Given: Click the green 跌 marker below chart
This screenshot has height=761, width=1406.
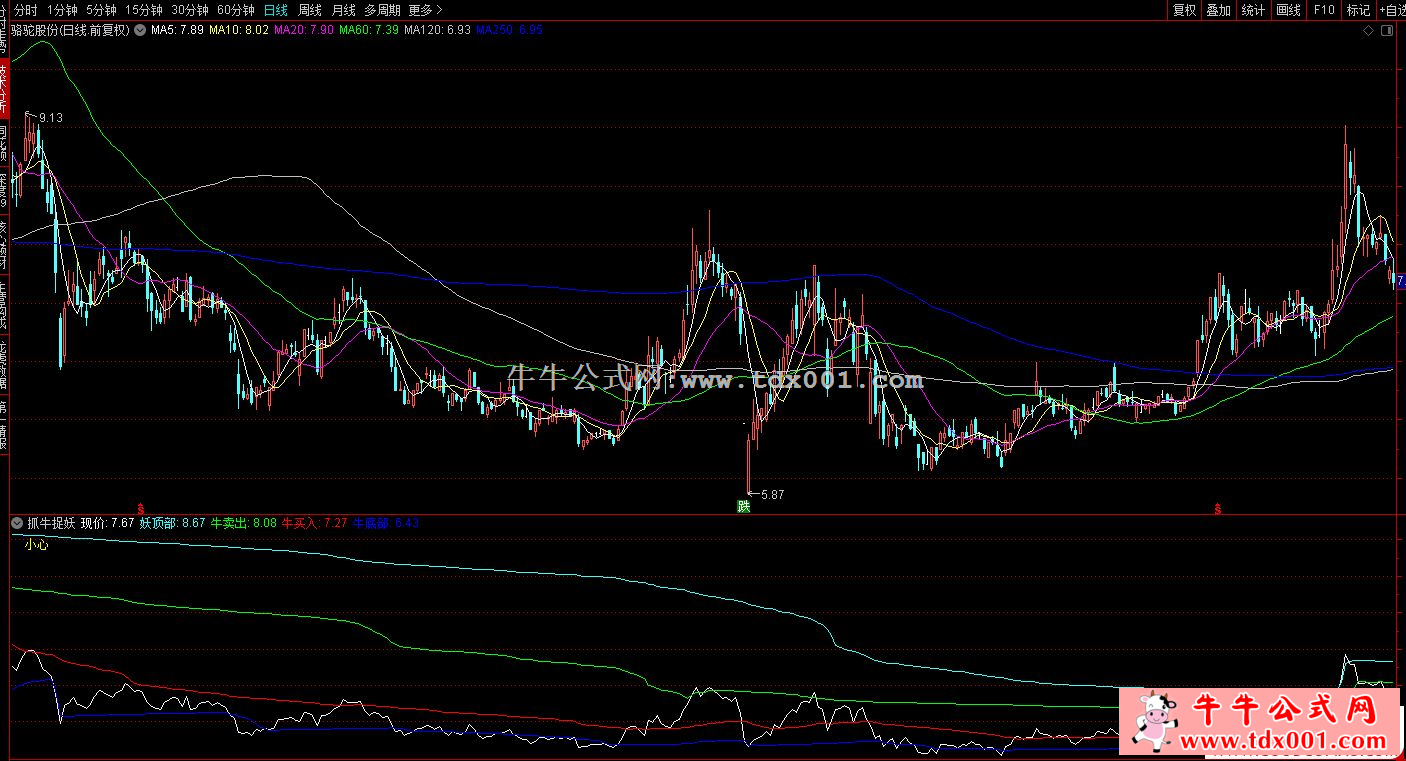Looking at the screenshot, I should tap(743, 506).
